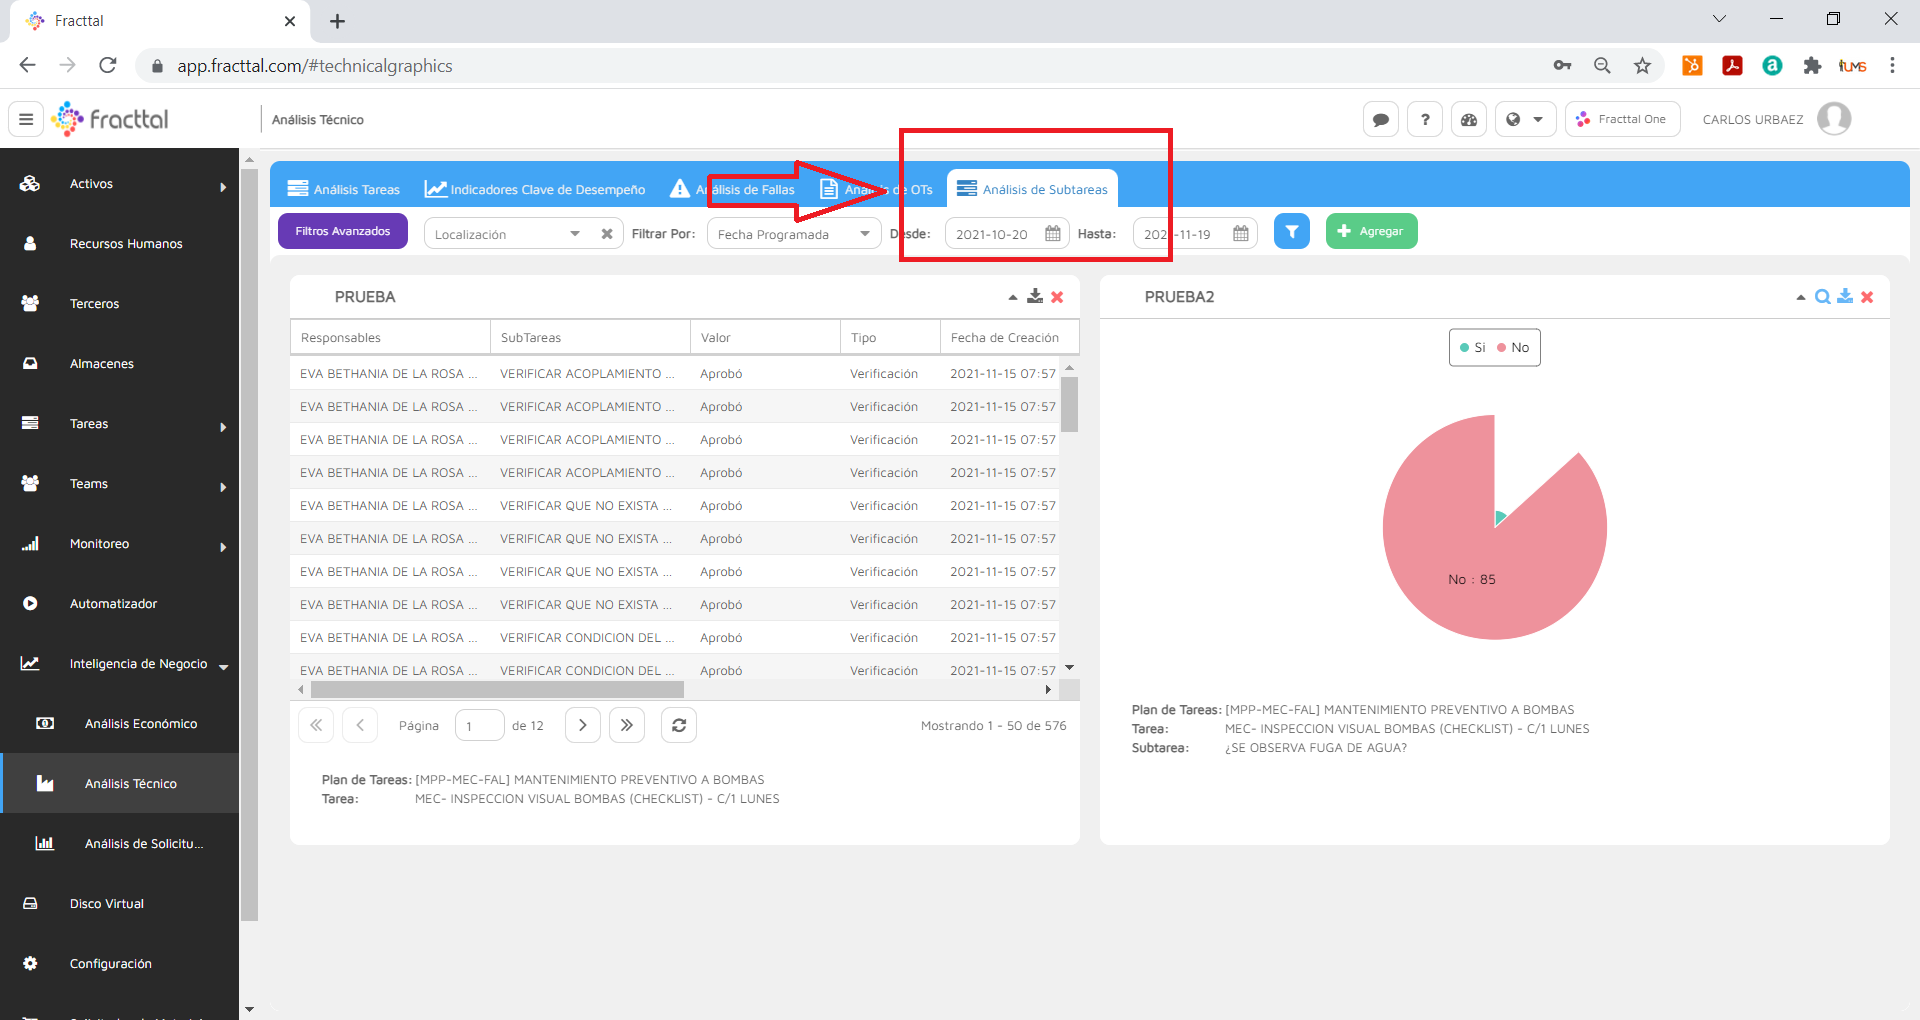The image size is (1920, 1020).
Task: Remove the PRUEBA2 chart with the red X
Action: click(x=1867, y=297)
